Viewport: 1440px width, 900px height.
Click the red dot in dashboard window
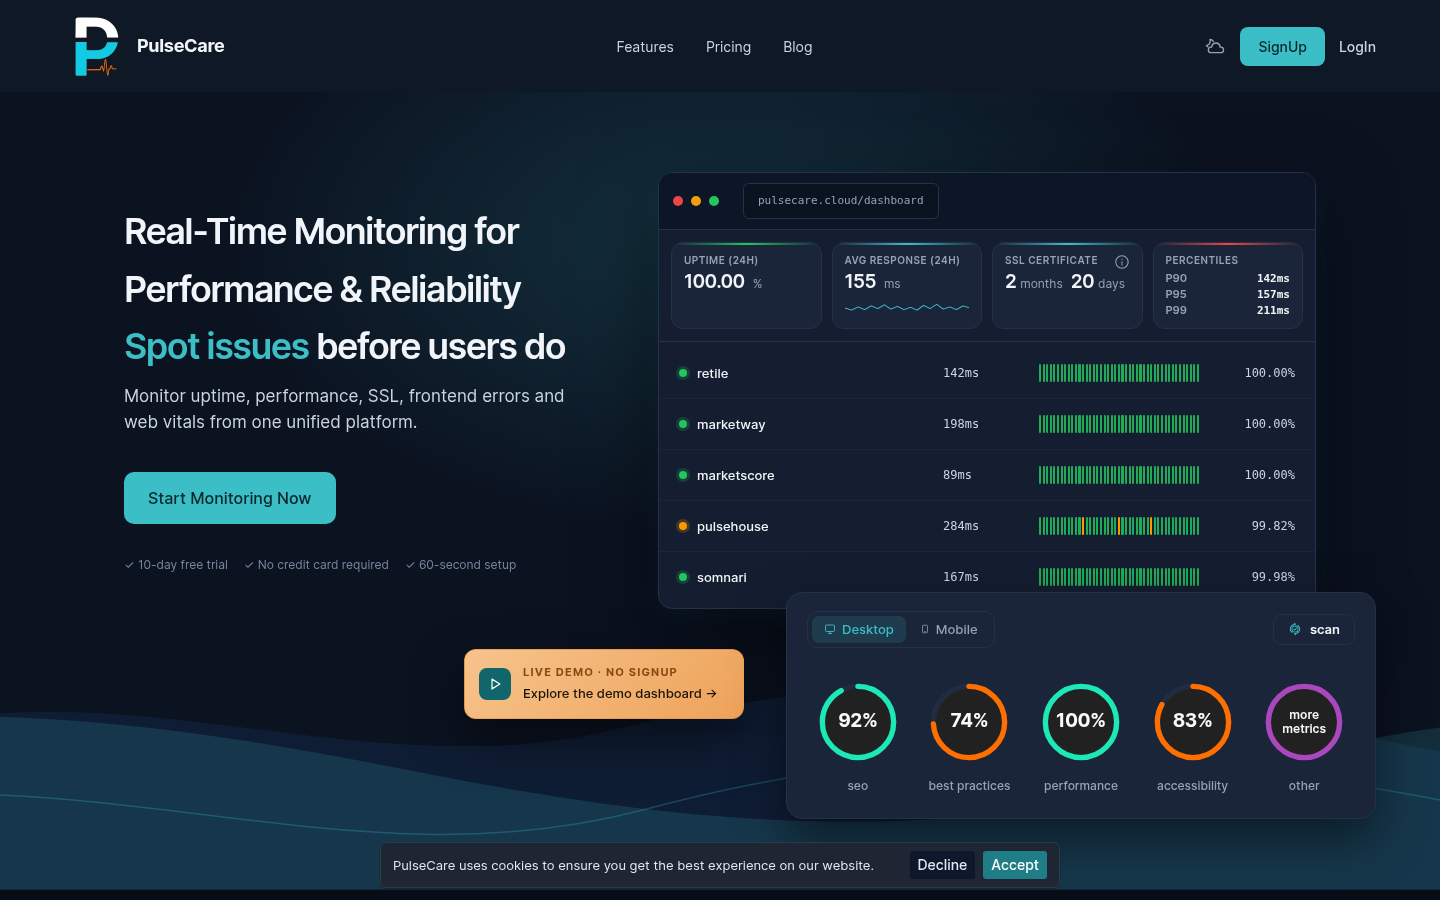point(678,201)
